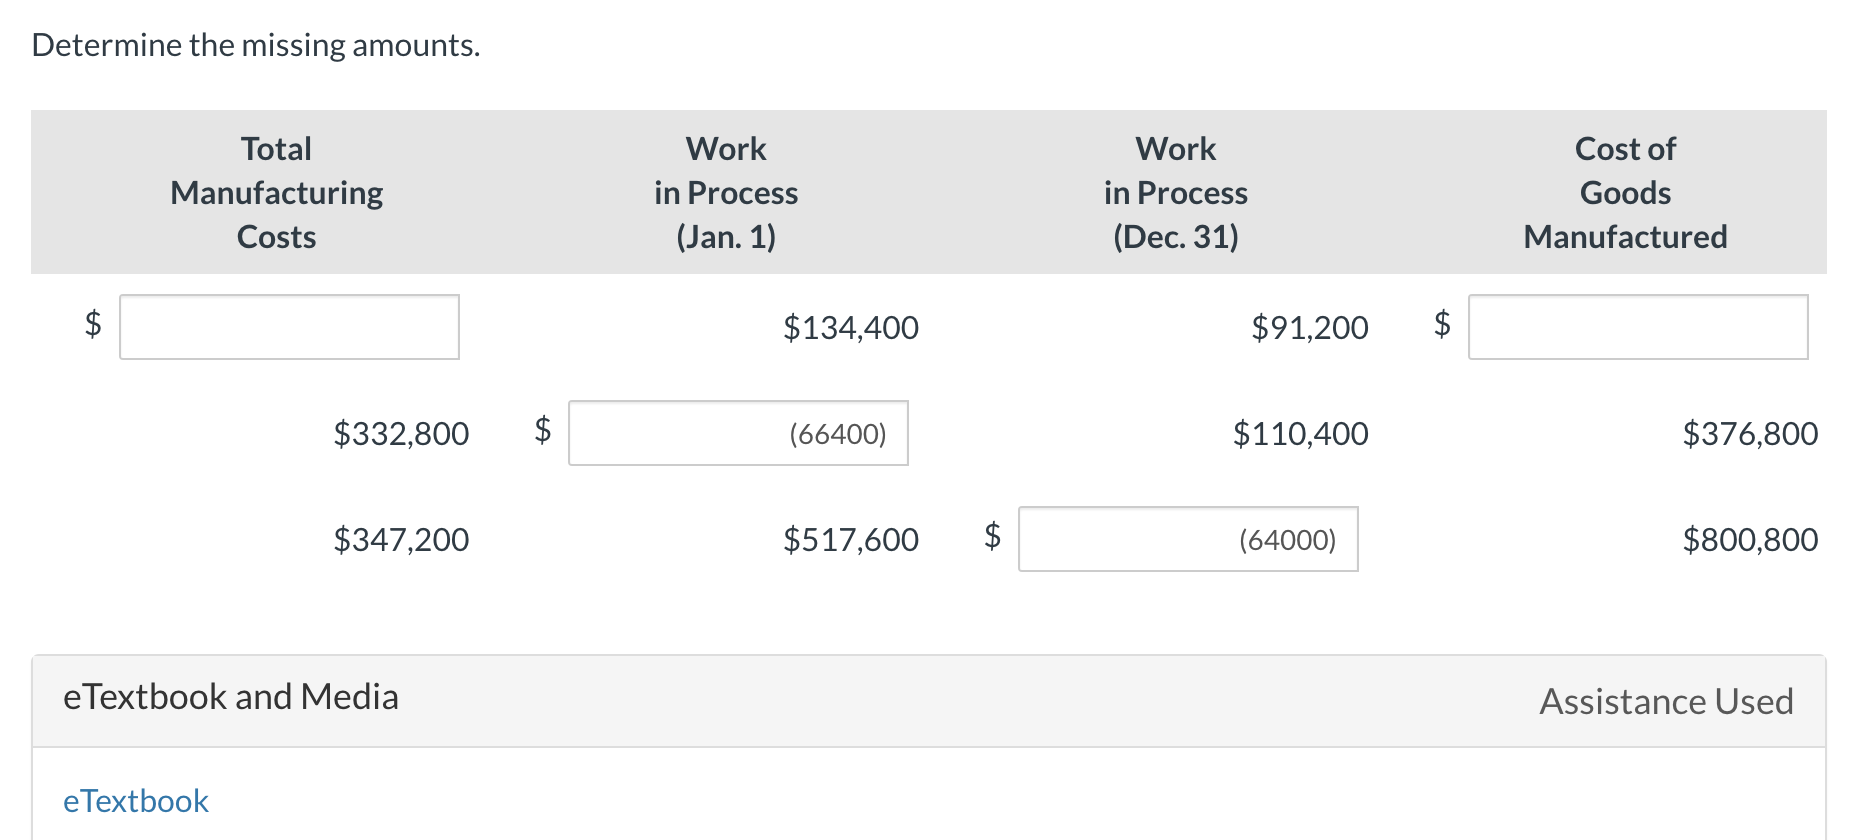1856x840 pixels.
Task: Click the Determine the missing amounts instruction text
Action: tap(255, 44)
